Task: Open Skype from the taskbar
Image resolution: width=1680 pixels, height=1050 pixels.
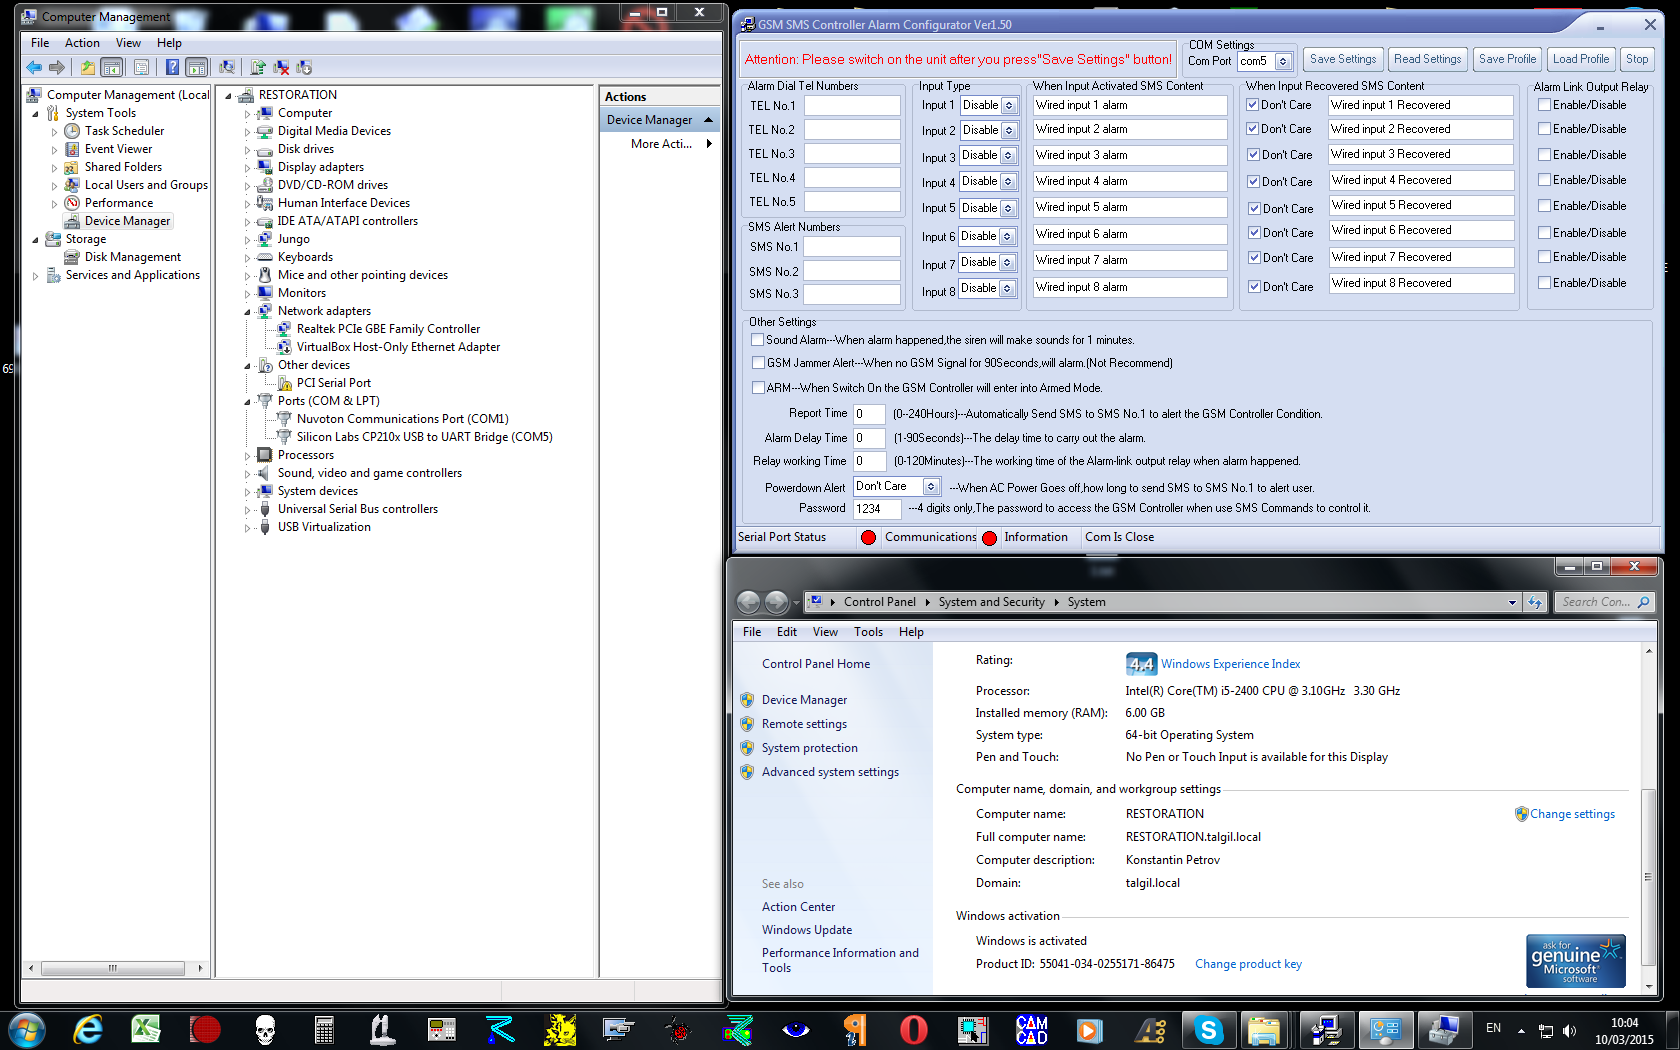Action: (x=1208, y=1029)
